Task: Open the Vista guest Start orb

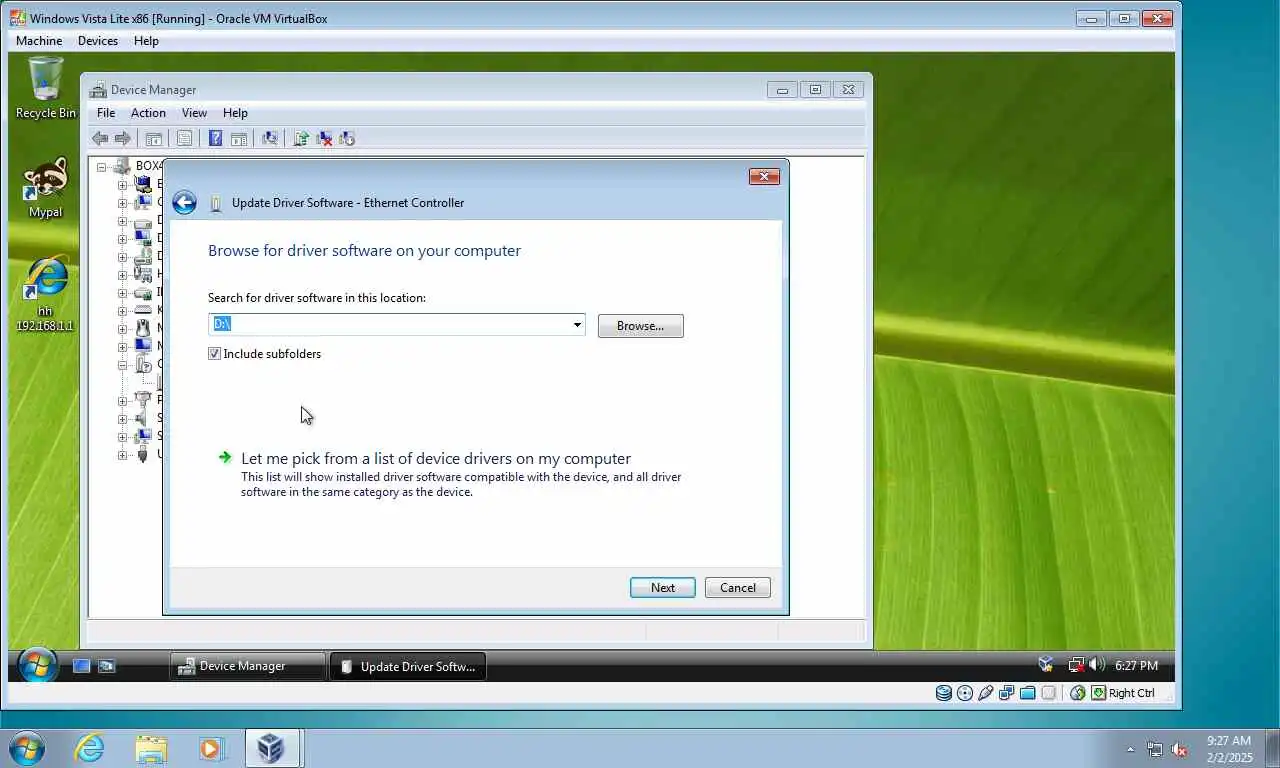Action: [37, 666]
